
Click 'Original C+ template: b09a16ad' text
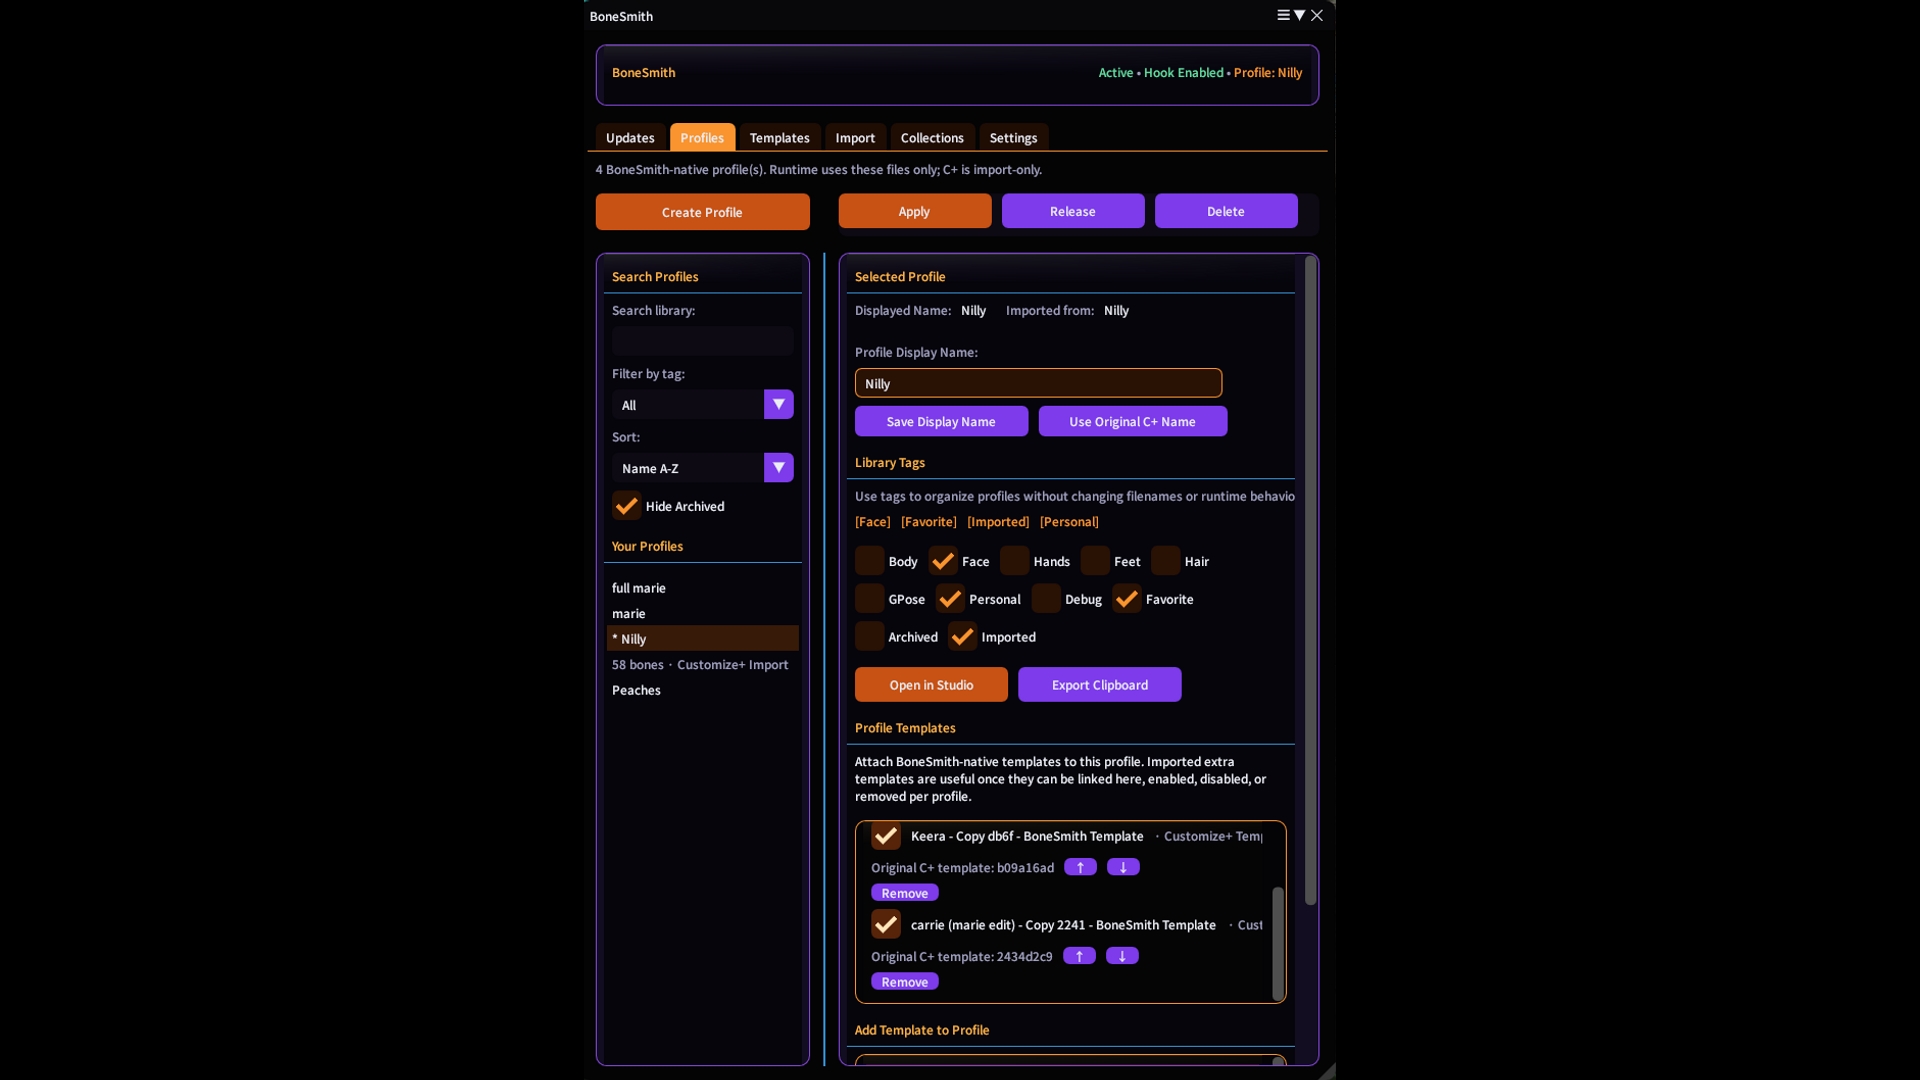(x=963, y=868)
